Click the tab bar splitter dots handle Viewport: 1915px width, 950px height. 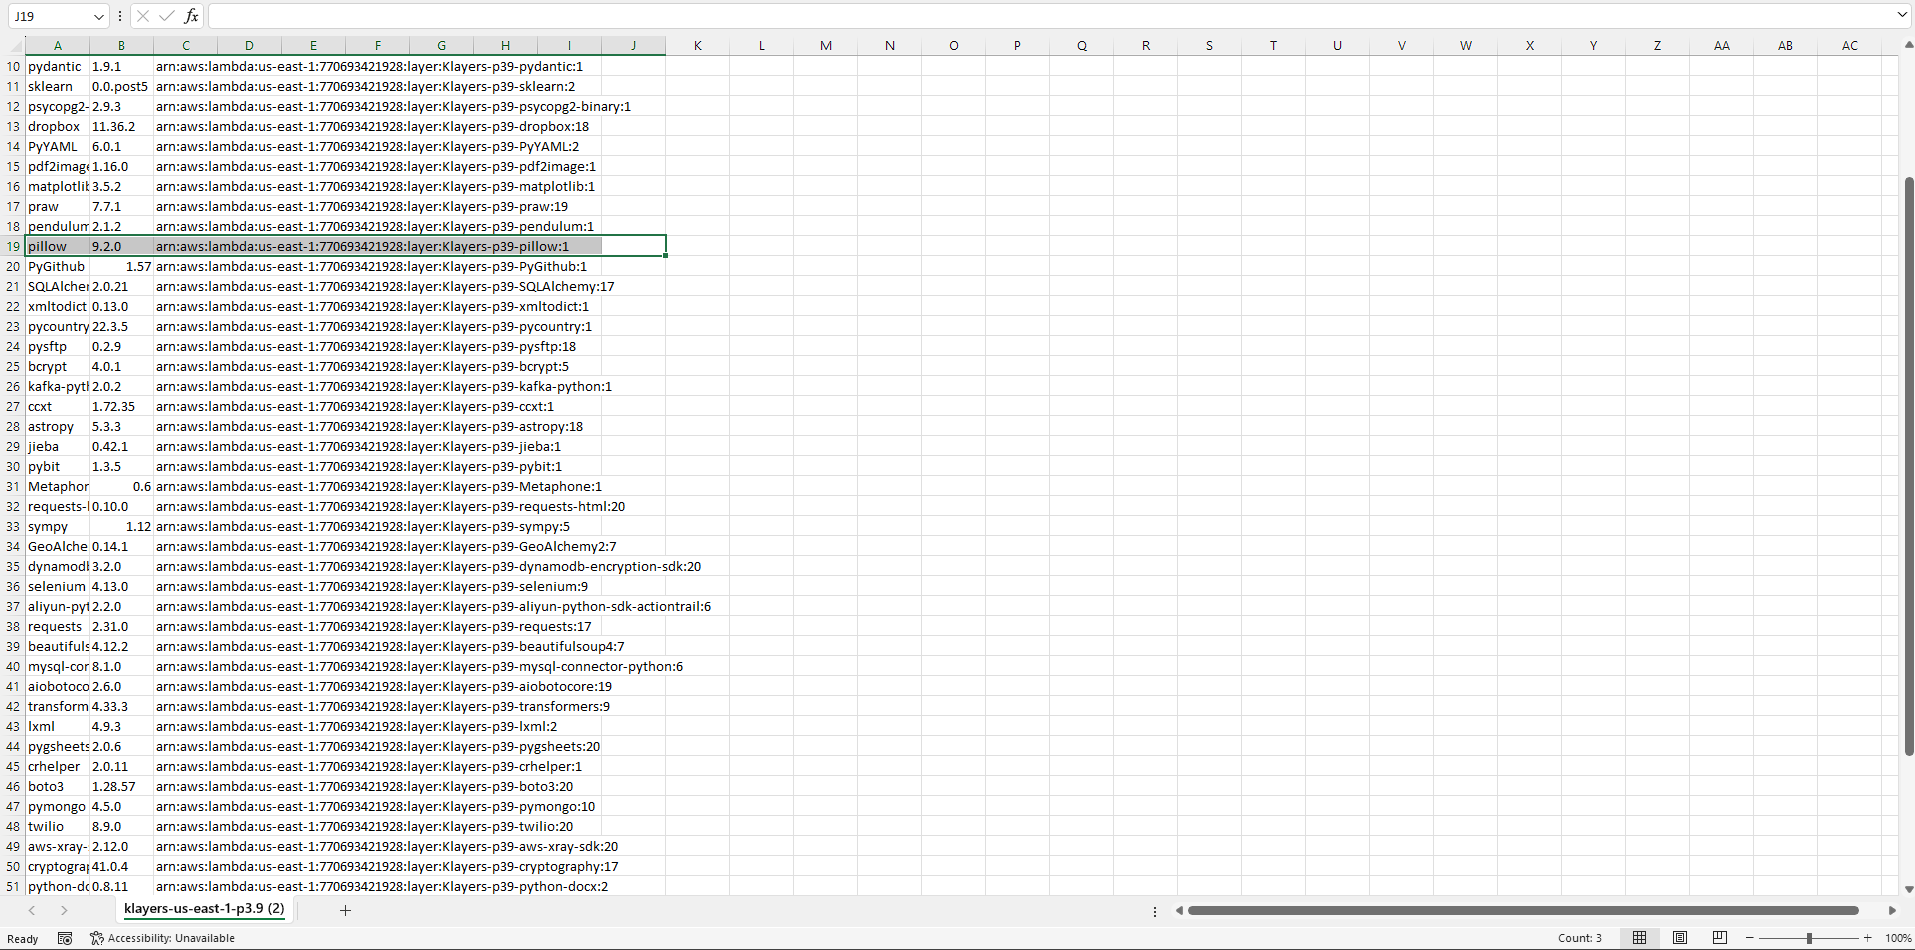1155,911
